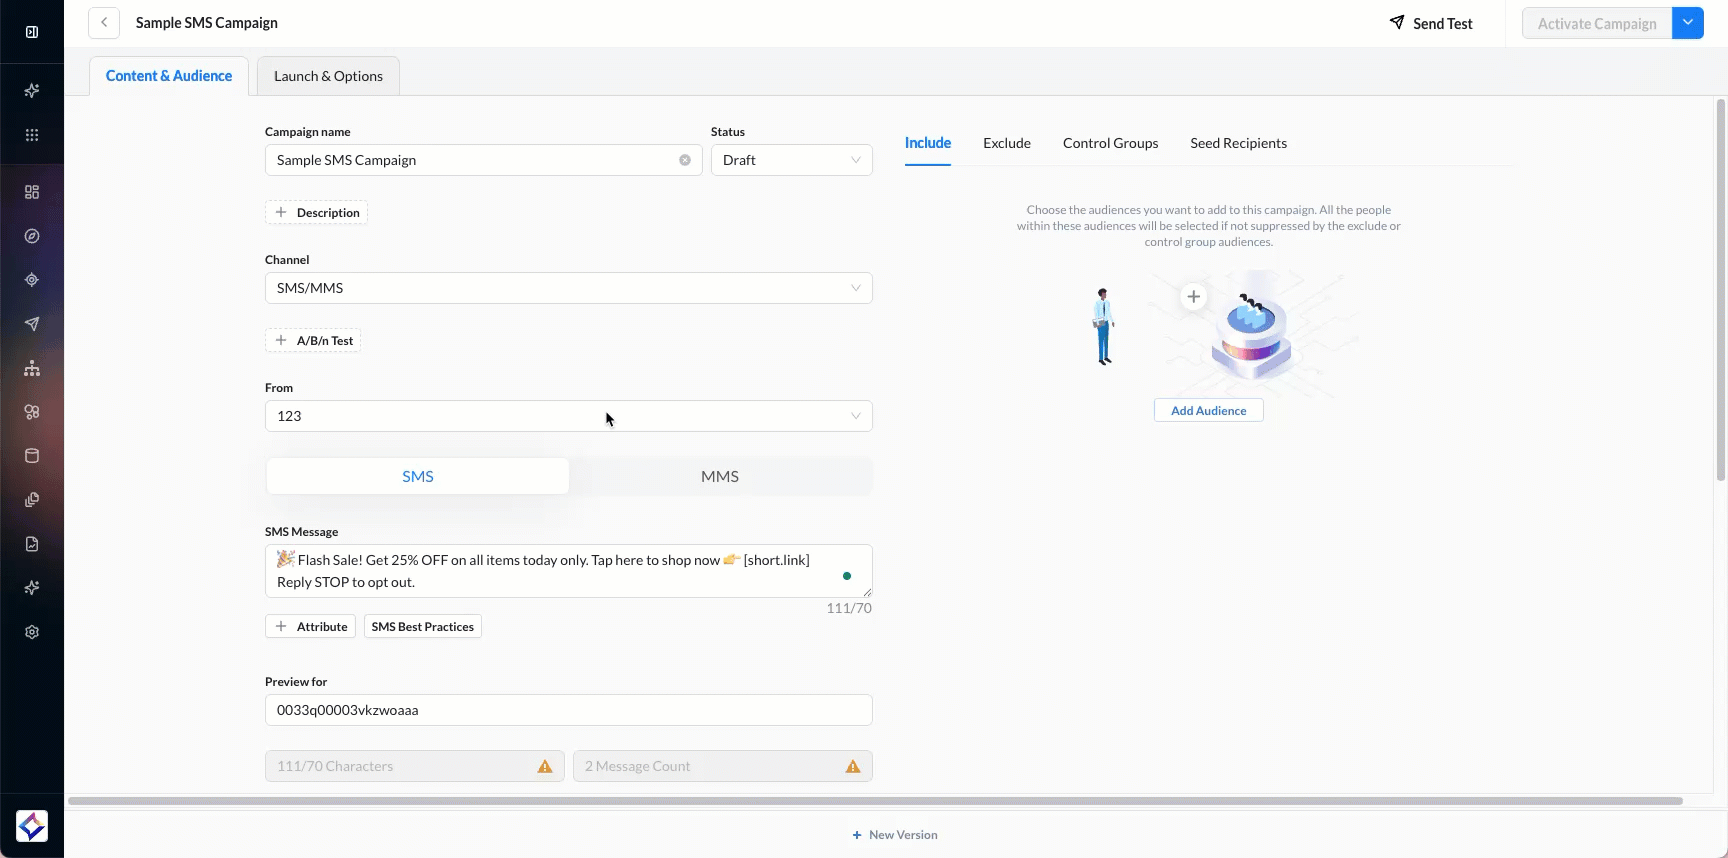This screenshot has width=1728, height=858.
Task: Open the From dropdown showing 123
Action: pos(568,416)
